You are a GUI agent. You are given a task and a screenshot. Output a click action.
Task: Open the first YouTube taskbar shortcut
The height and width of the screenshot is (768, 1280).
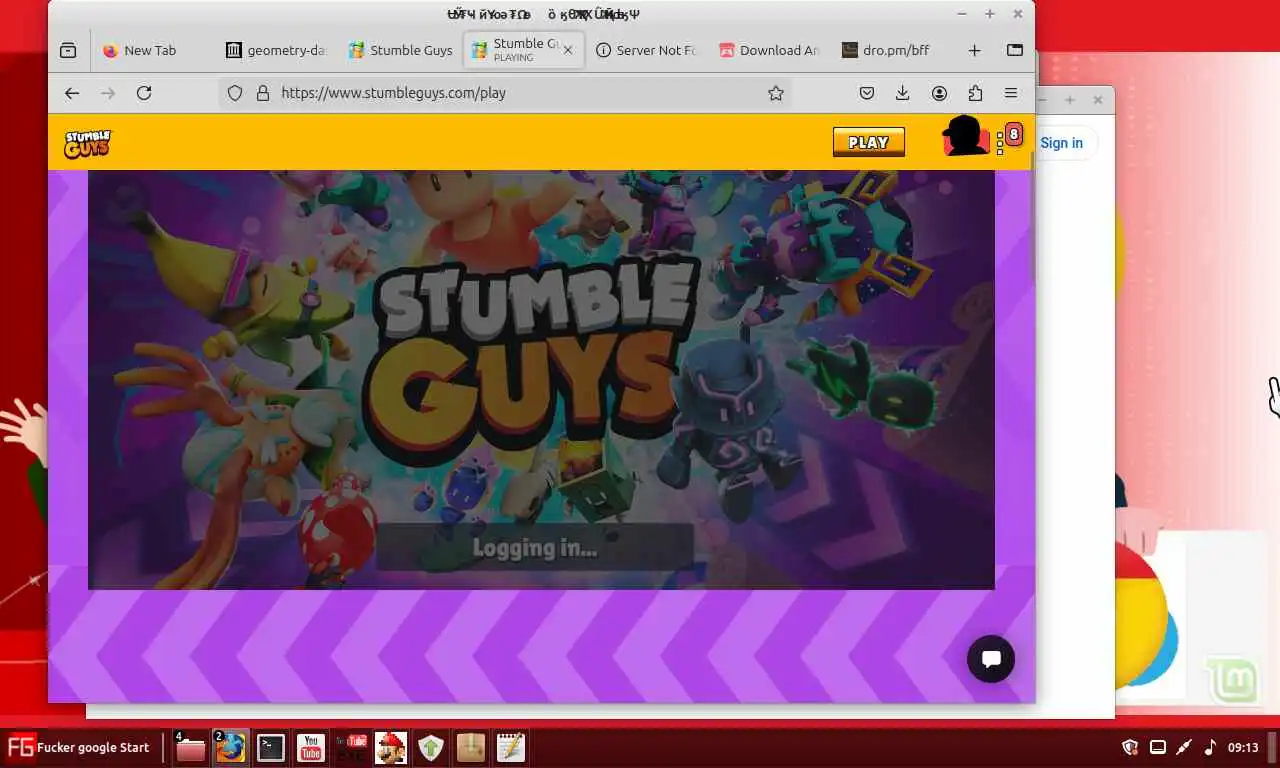[x=311, y=747]
